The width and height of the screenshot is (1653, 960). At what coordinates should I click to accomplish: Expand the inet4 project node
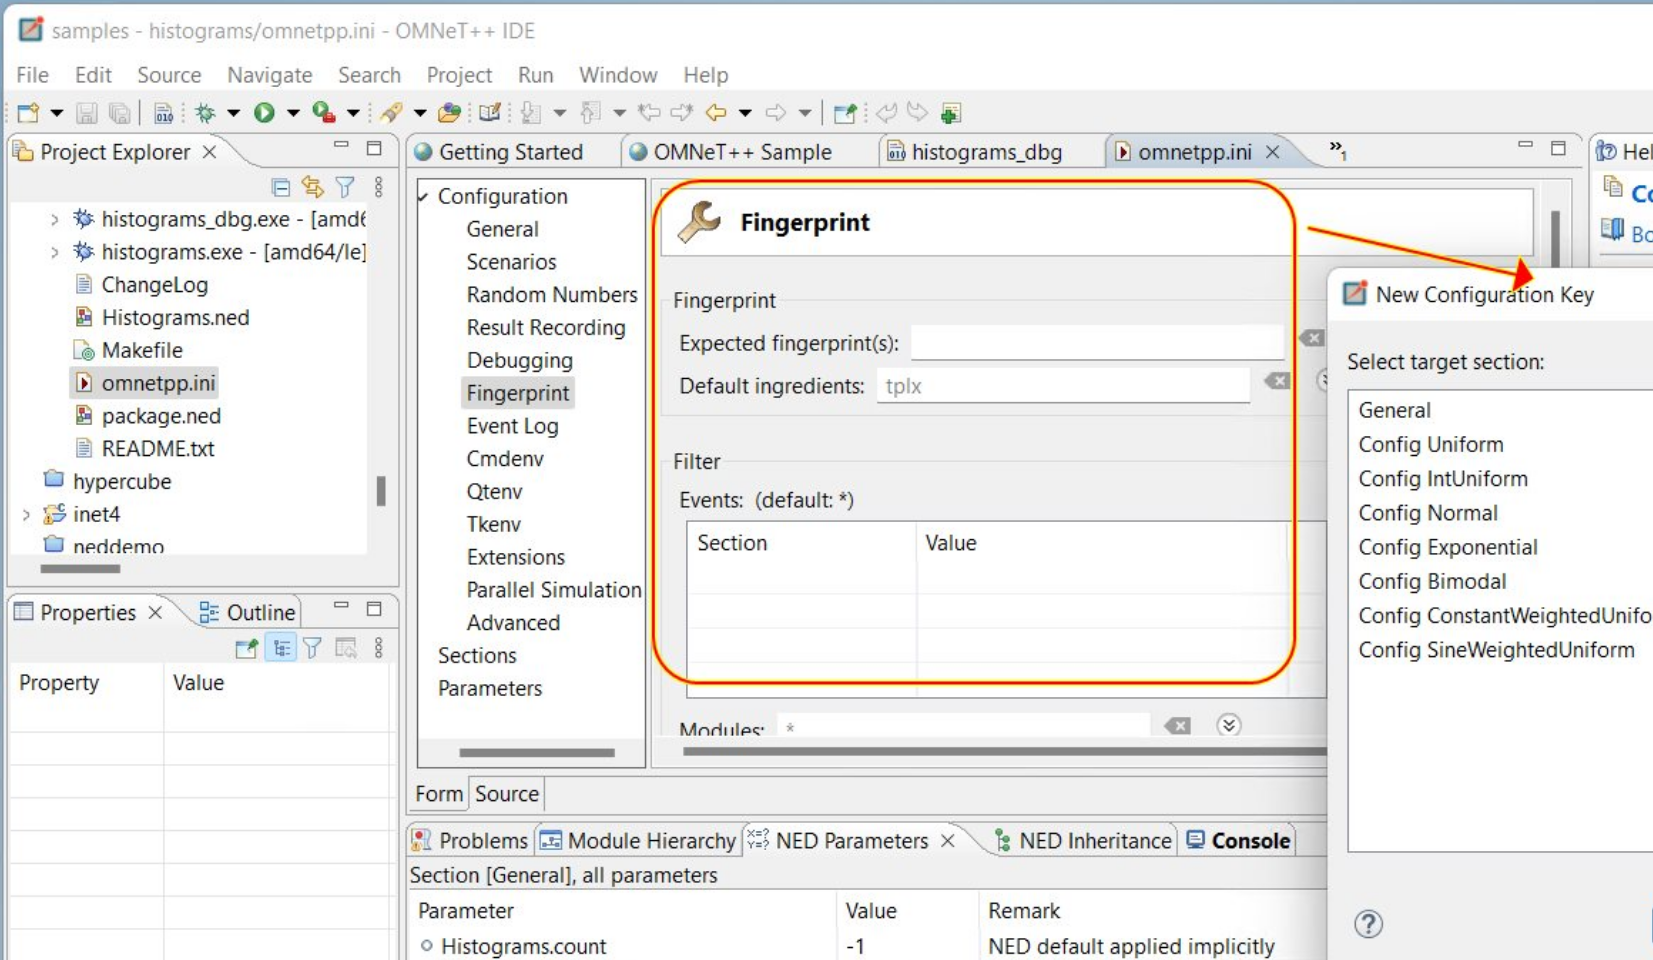[27, 514]
